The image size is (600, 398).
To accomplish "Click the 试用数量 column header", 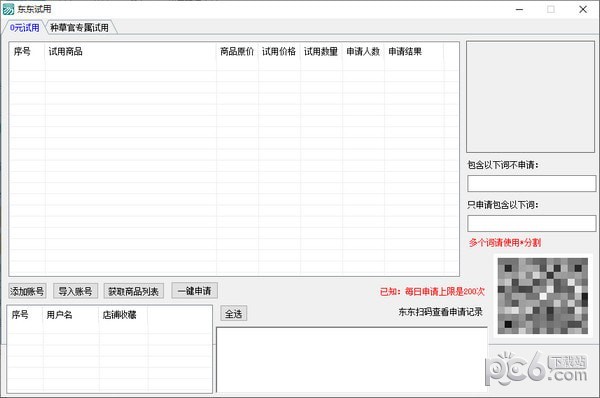I will [x=321, y=51].
